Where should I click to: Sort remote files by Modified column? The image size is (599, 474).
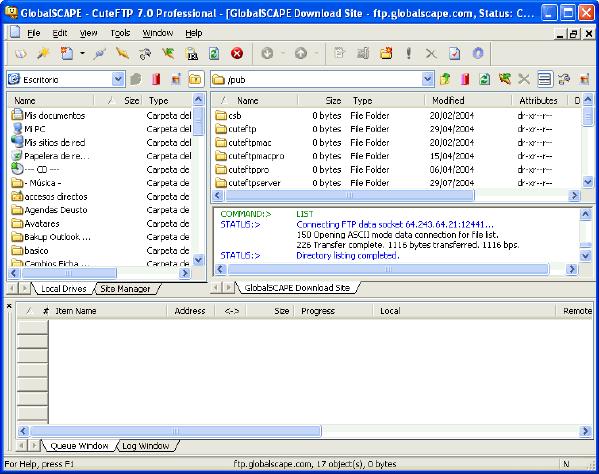click(468, 100)
